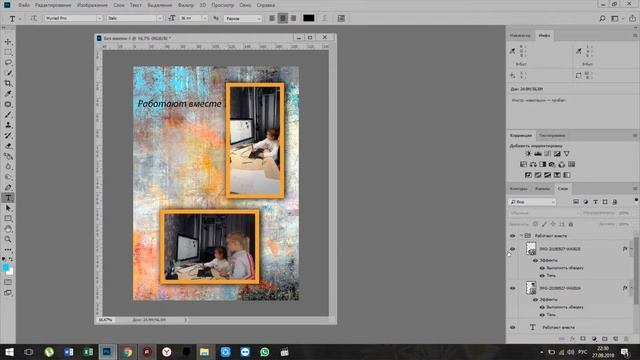The width and height of the screenshot is (640, 360).
Task: Select the Path Selection arrow tool
Action: 8,208
